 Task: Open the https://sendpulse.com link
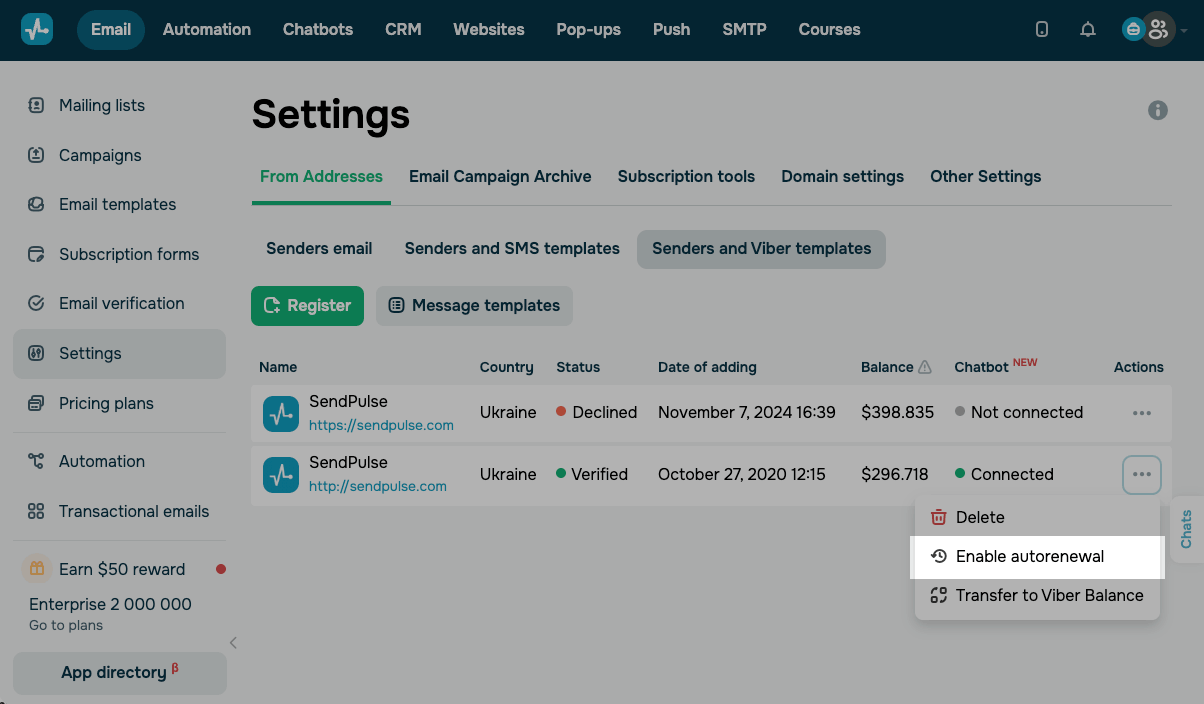(x=381, y=425)
